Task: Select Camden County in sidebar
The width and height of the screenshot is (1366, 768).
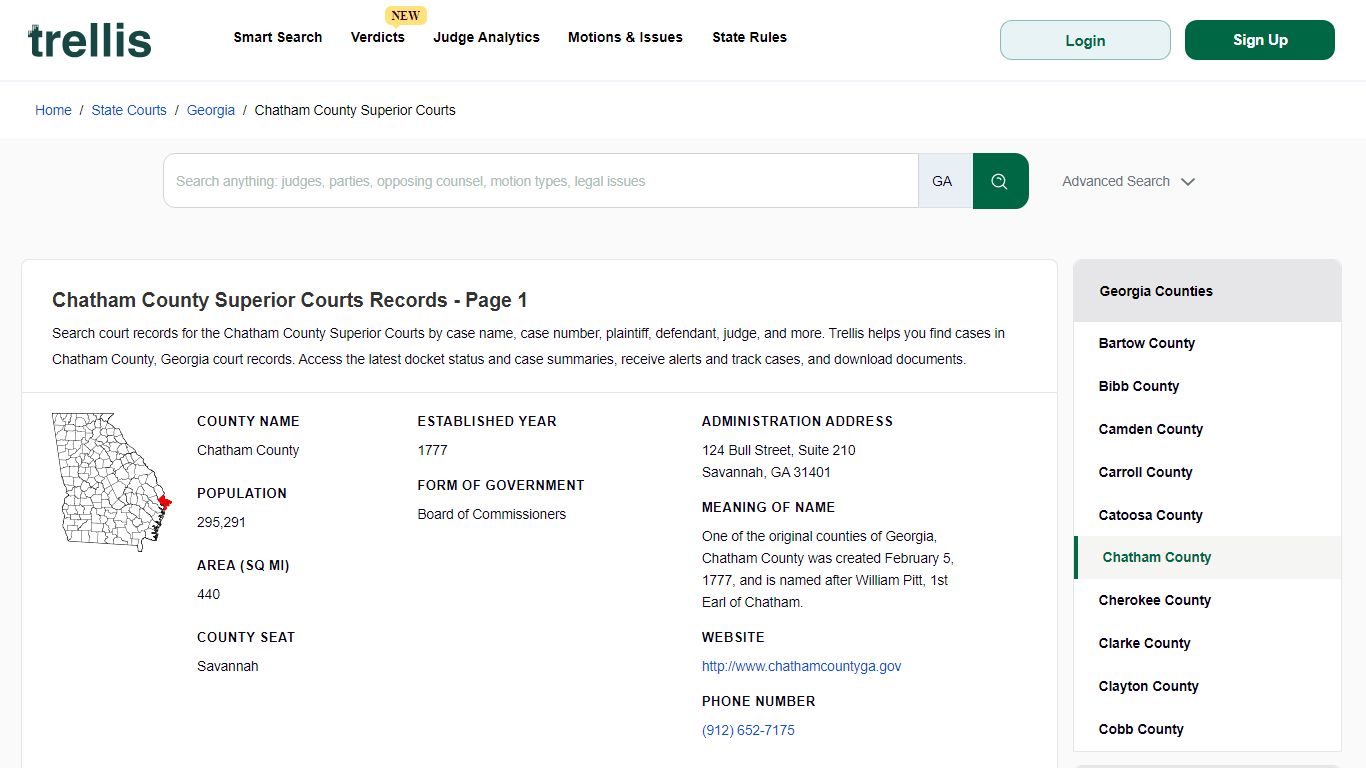Action: [x=1207, y=429]
